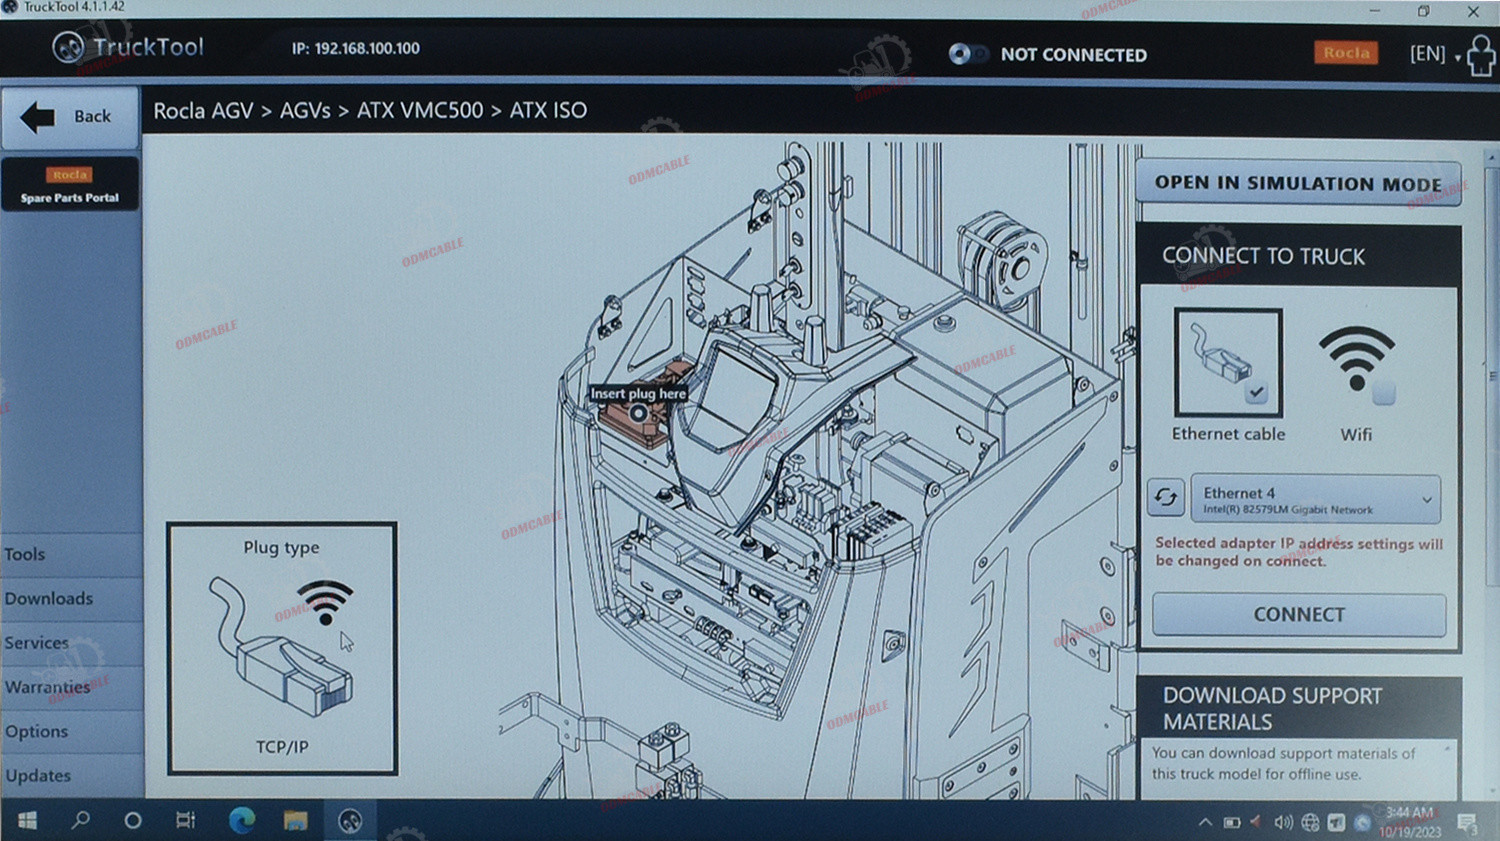Click the adapter IP address warning text
Image resolution: width=1500 pixels, height=841 pixels.
(x=1299, y=552)
